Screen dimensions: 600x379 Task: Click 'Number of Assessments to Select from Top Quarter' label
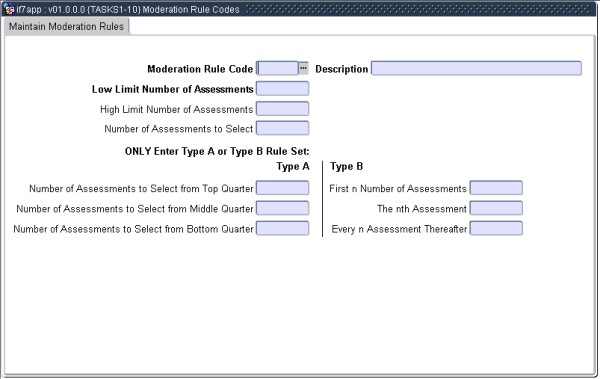141,189
